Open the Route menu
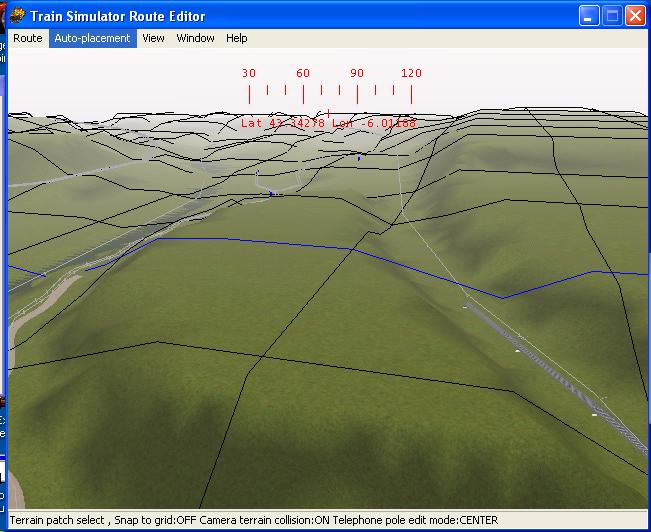 pos(28,38)
